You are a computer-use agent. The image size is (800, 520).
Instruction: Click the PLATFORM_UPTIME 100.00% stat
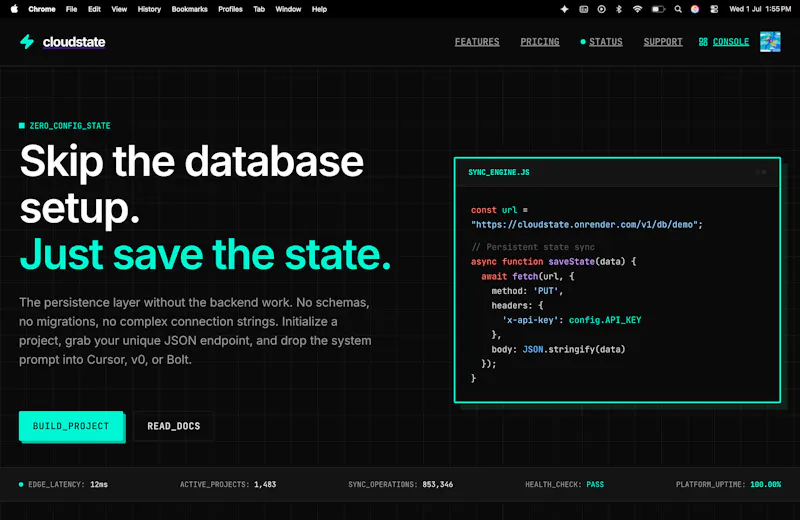728,484
